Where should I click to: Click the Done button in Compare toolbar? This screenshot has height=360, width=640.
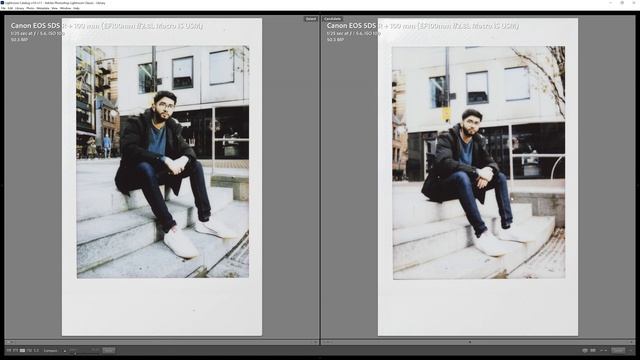618,350
